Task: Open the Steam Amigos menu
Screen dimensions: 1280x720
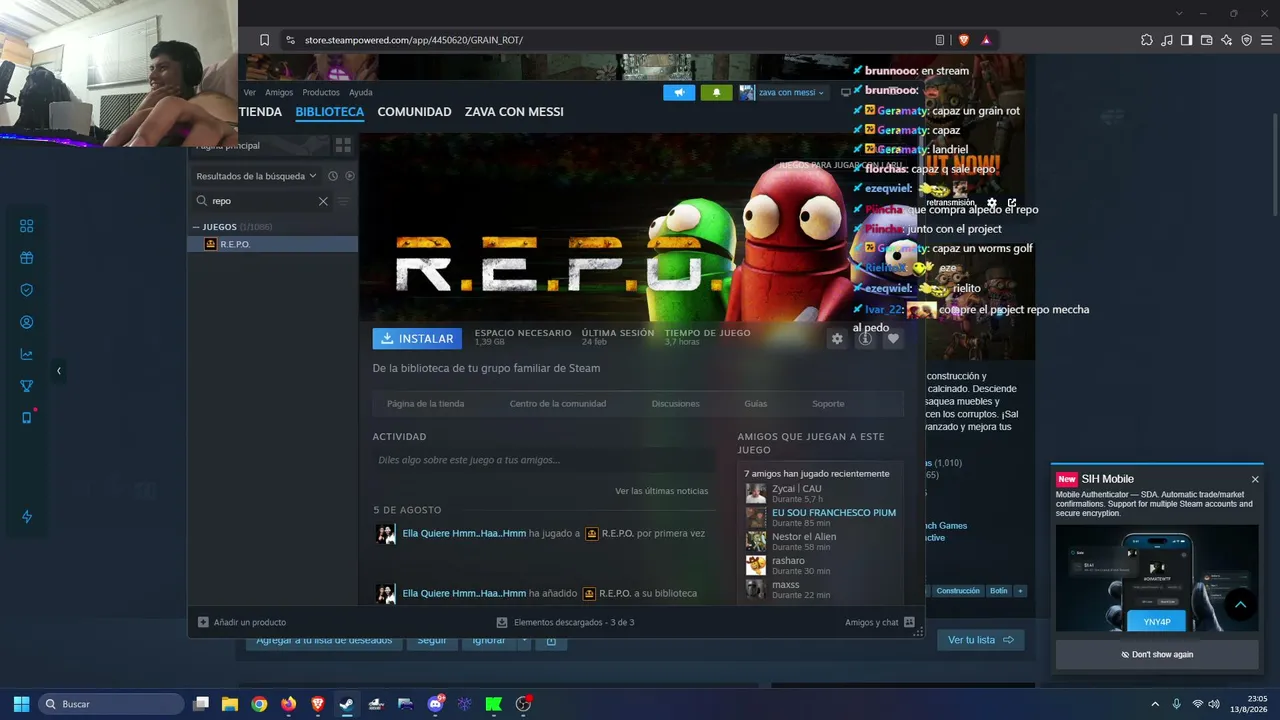Action: (279, 93)
